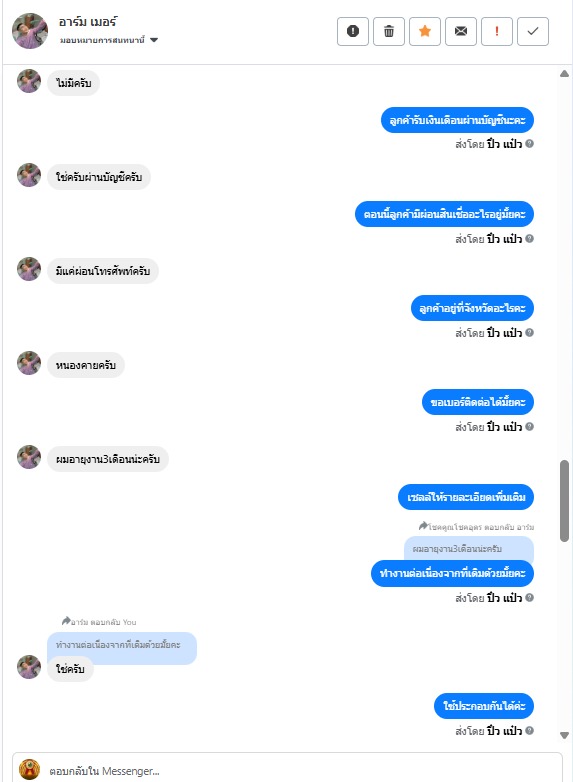Mark conversation with the orange star
Viewport: 573px width, 782px height.
pyautogui.click(x=425, y=31)
